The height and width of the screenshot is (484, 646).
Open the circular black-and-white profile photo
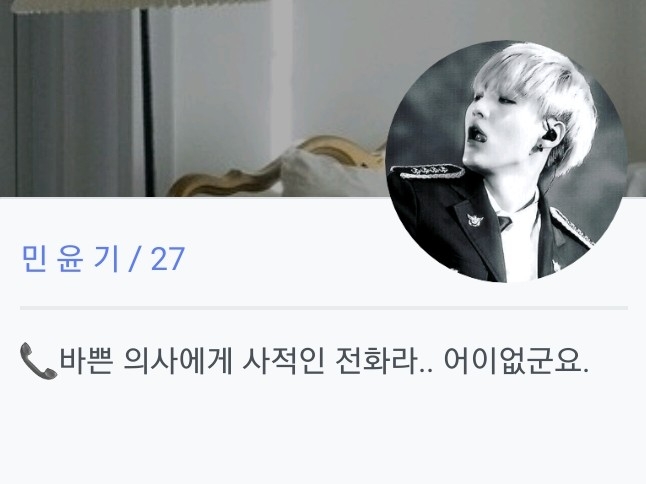click(x=507, y=161)
